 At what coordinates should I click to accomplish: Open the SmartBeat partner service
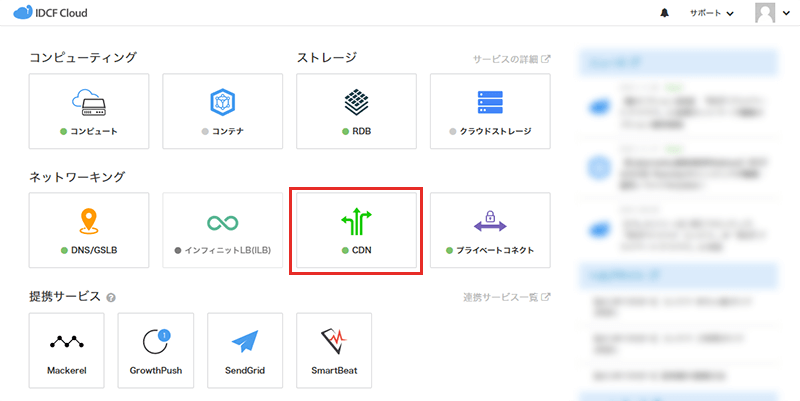[x=333, y=350]
